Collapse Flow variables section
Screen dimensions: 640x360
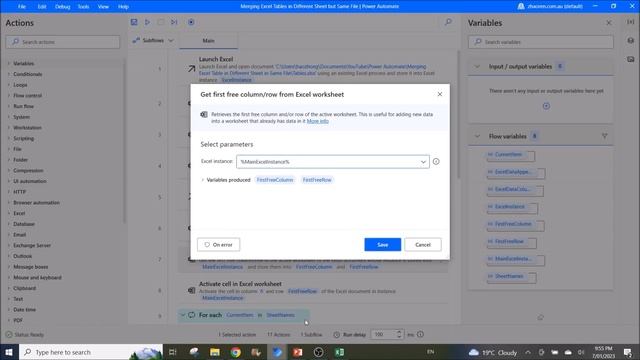click(x=477, y=136)
